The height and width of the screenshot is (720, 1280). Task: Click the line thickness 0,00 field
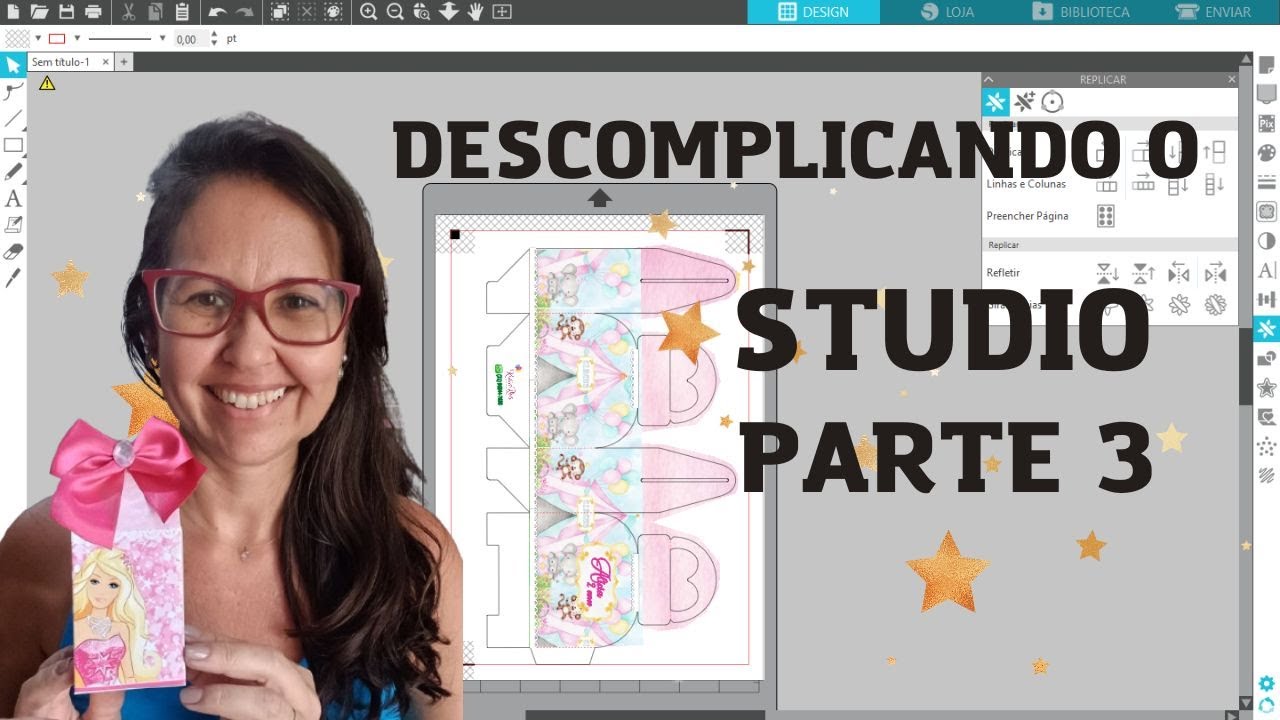click(190, 39)
